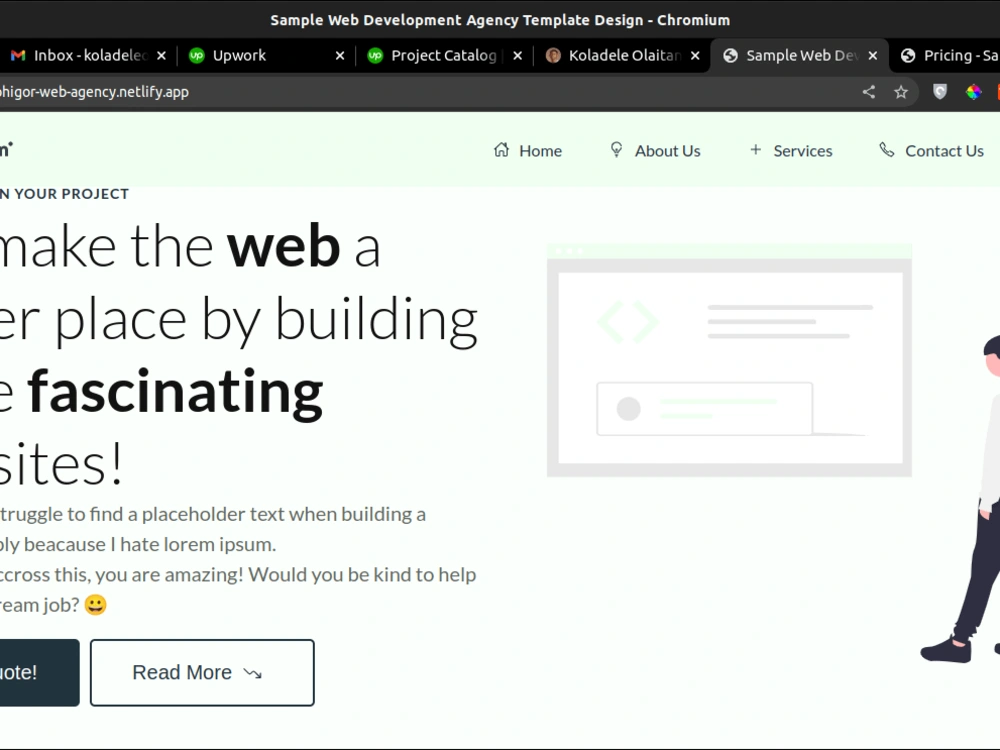Click the dark quote button
This screenshot has width=1000, height=750.
[40, 673]
